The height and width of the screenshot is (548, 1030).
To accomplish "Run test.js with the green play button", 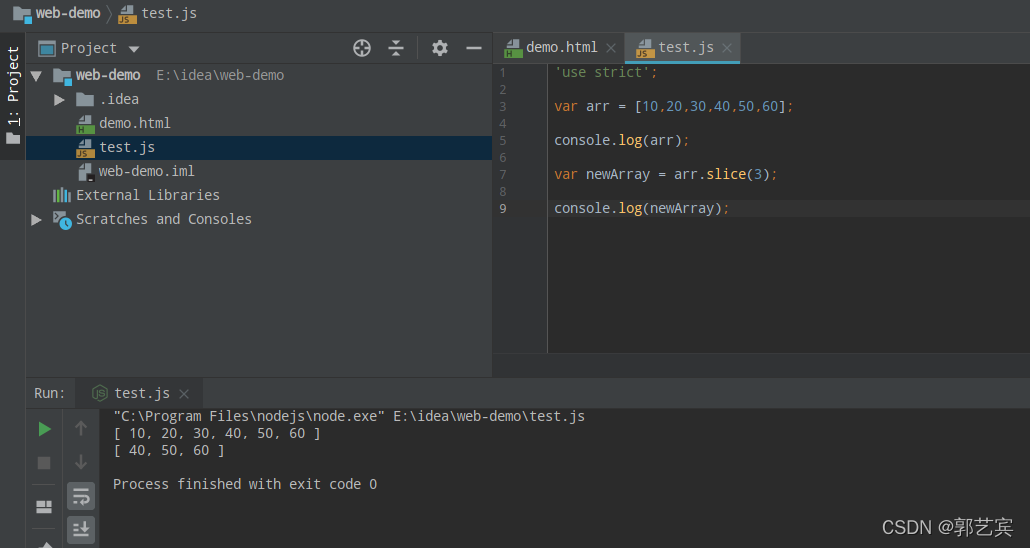I will click(x=44, y=429).
